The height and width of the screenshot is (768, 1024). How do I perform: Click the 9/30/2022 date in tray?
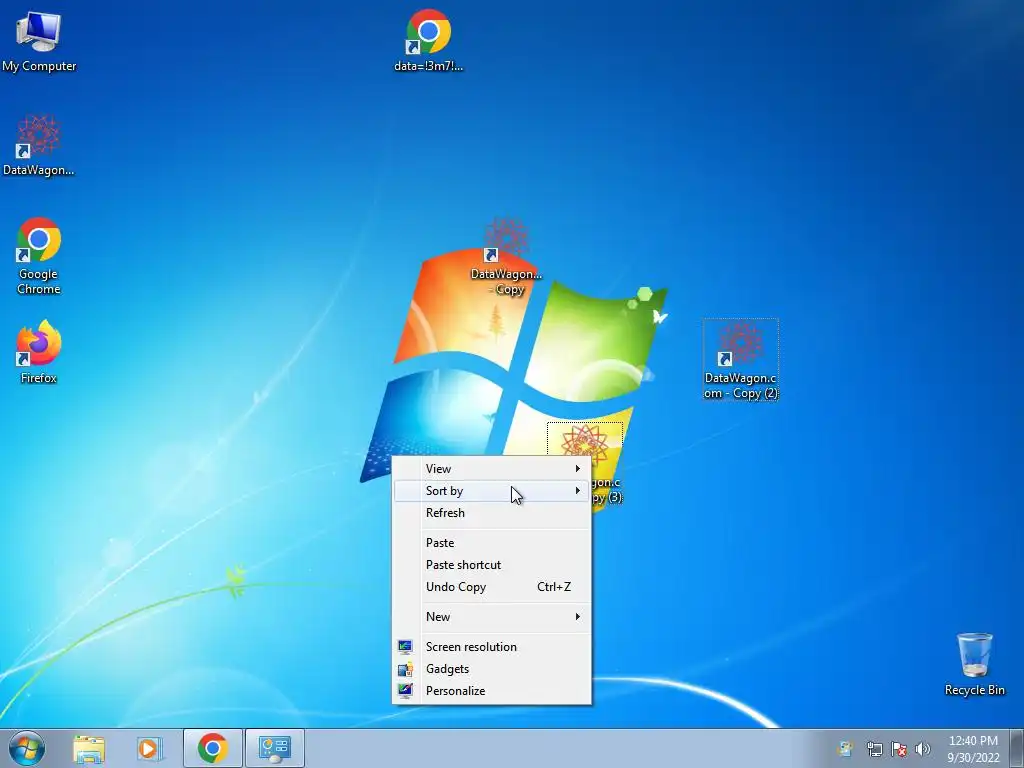coord(973,758)
